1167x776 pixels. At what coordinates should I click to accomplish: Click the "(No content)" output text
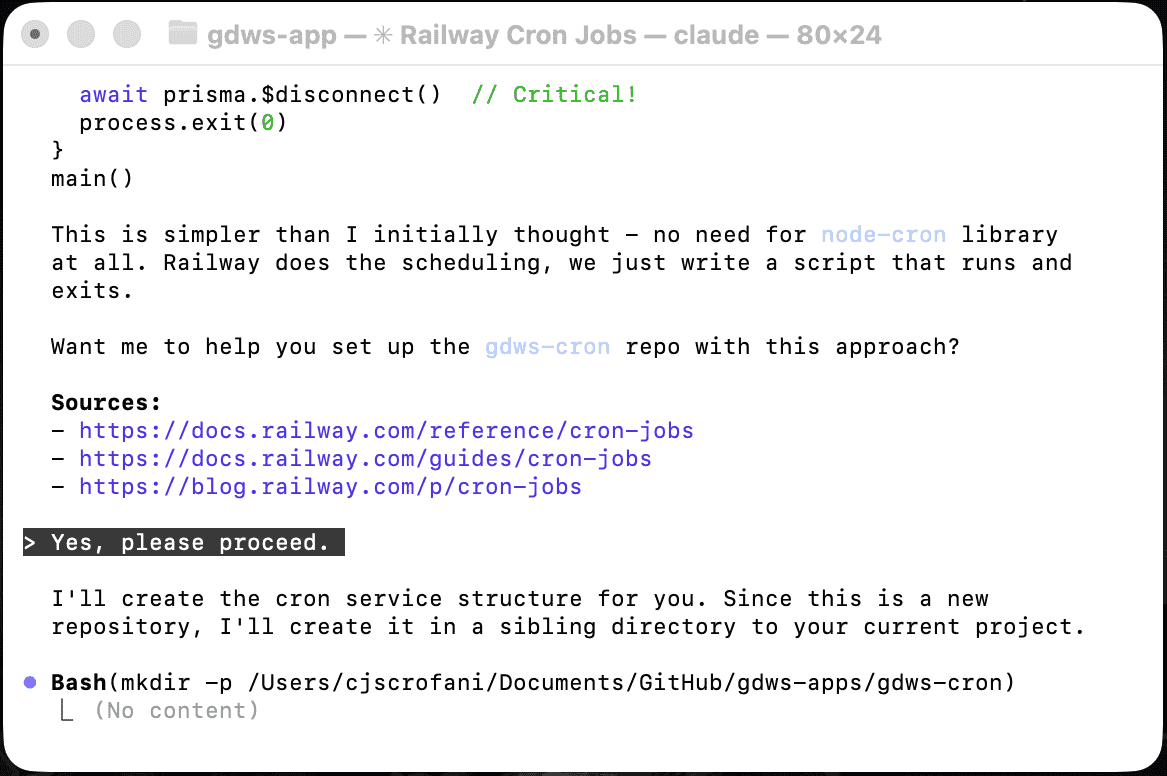tap(176, 711)
